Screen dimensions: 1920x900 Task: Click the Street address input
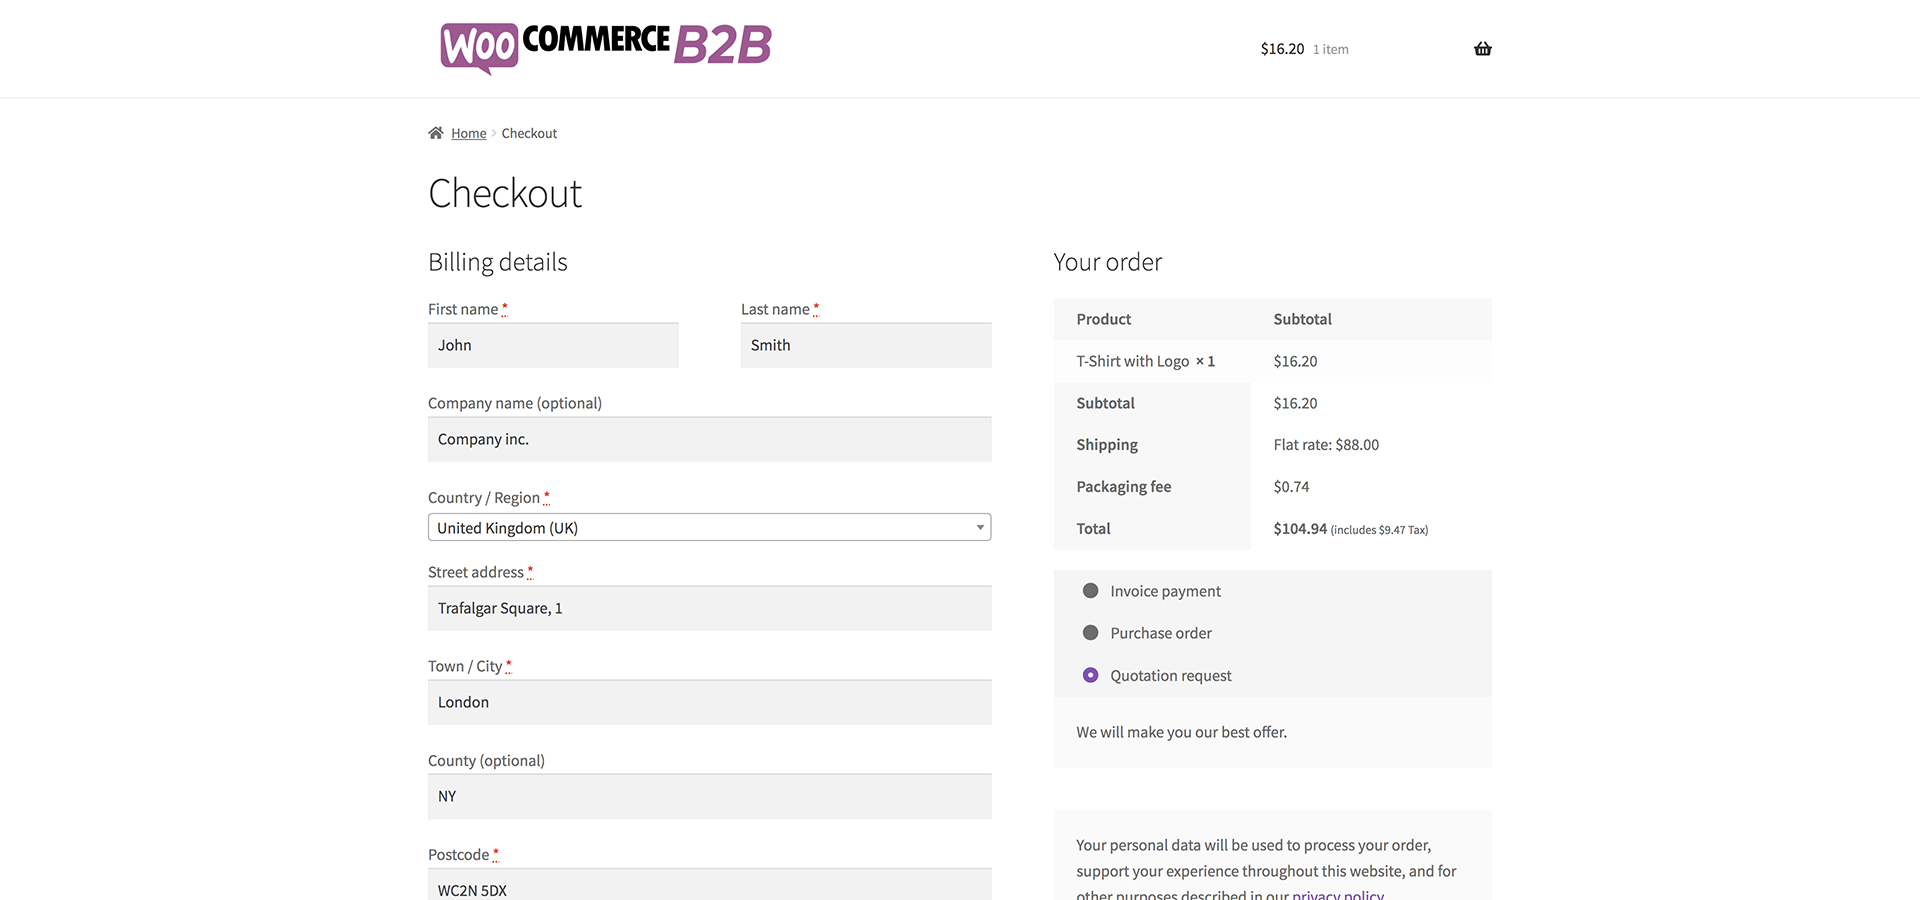tap(709, 609)
